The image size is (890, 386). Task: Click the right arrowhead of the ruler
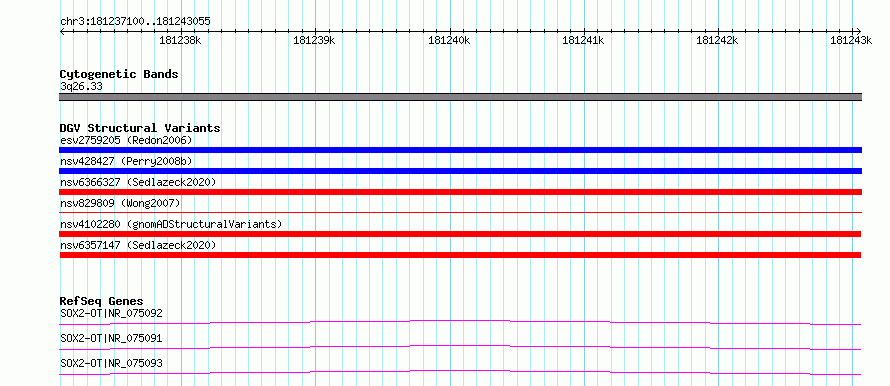coord(859,31)
